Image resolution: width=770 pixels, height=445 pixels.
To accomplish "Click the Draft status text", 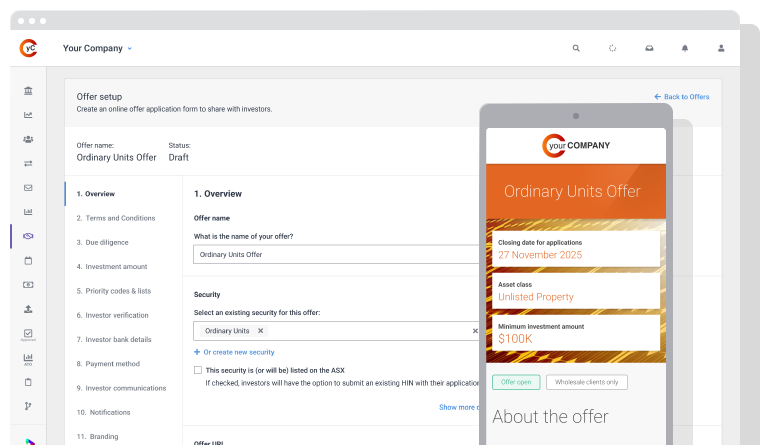I will [x=178, y=158].
